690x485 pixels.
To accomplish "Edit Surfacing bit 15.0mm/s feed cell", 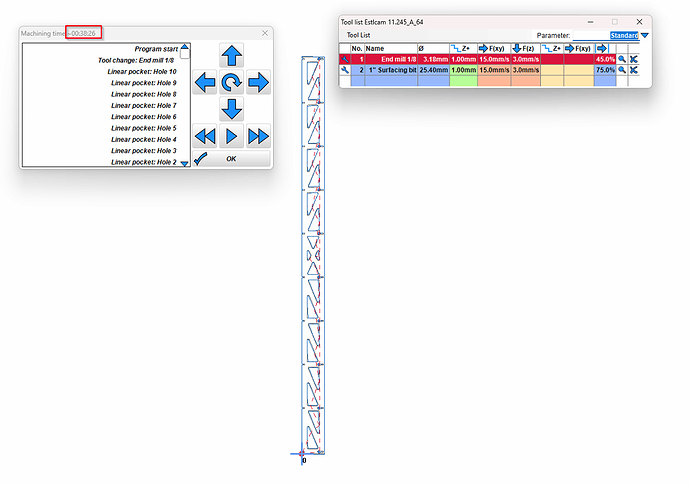I will click(x=494, y=70).
